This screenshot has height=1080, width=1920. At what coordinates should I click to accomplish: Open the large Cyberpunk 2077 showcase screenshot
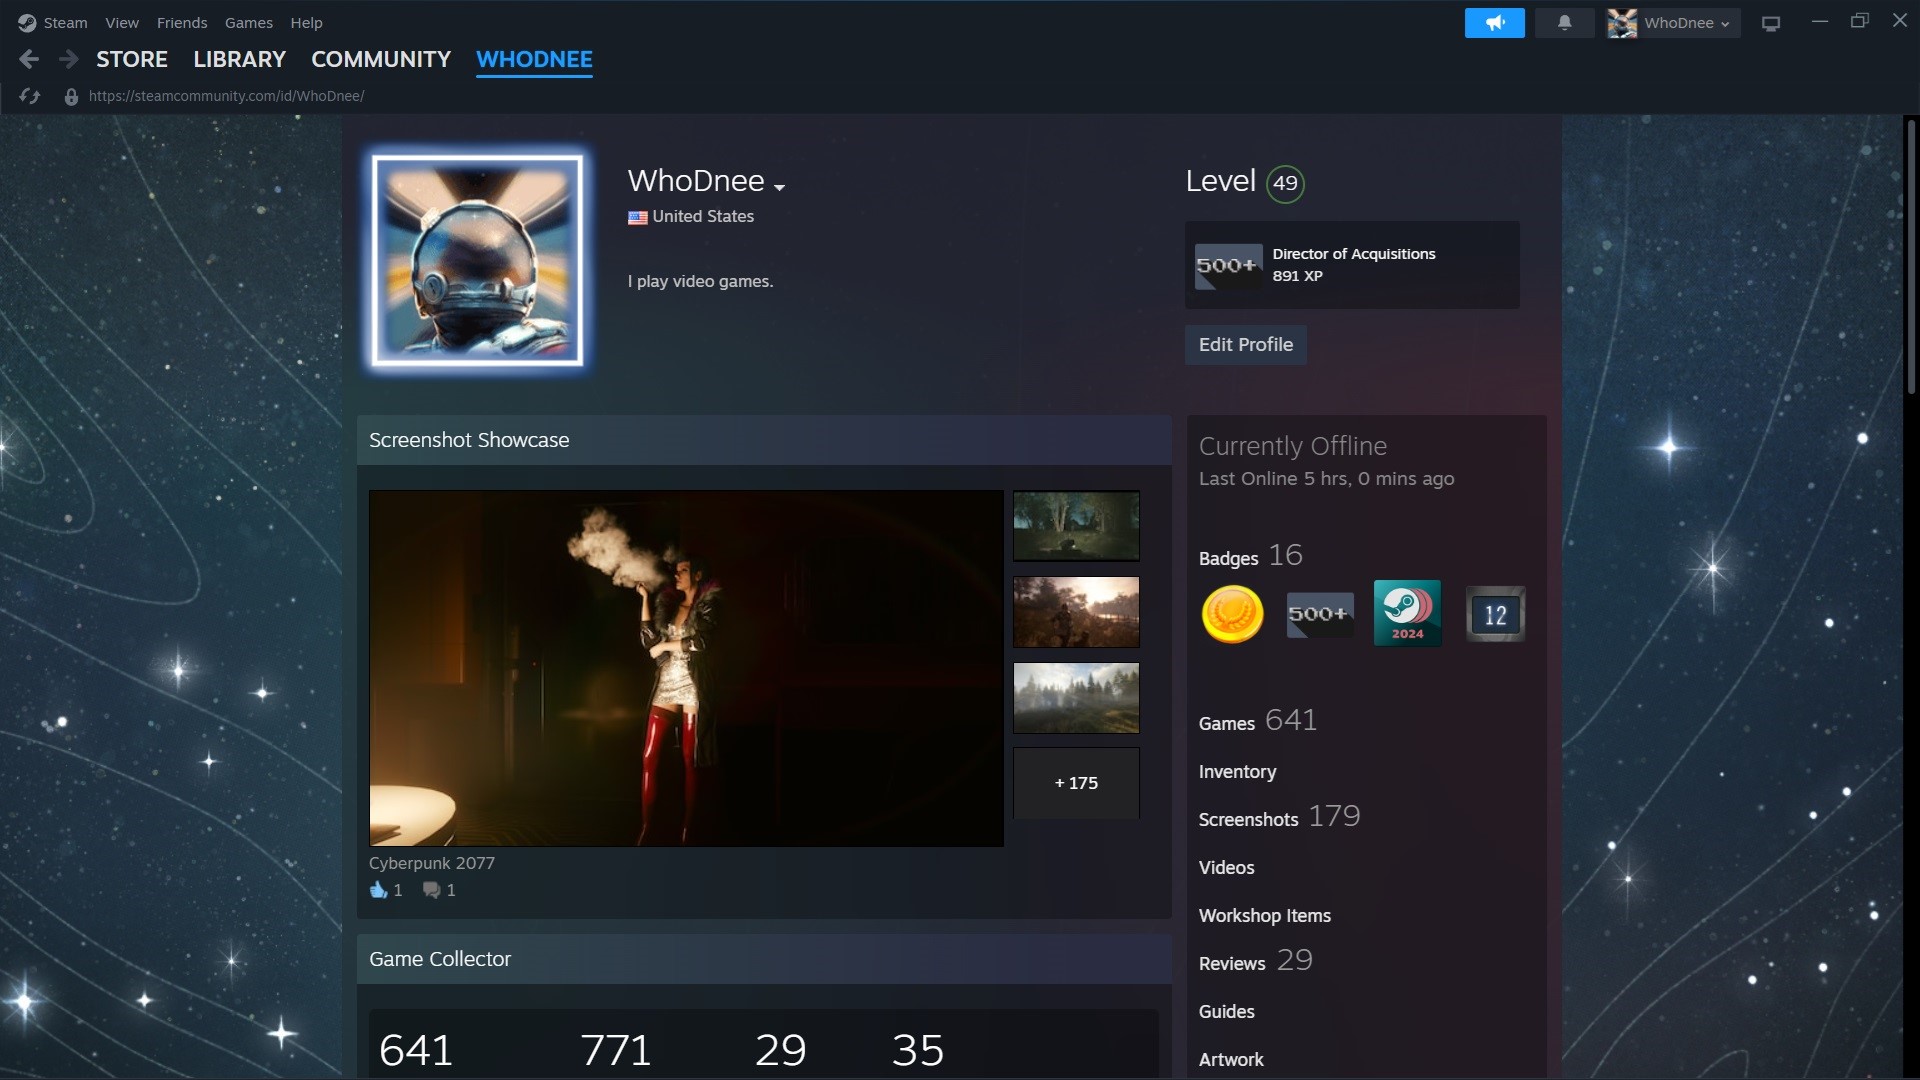coord(686,668)
